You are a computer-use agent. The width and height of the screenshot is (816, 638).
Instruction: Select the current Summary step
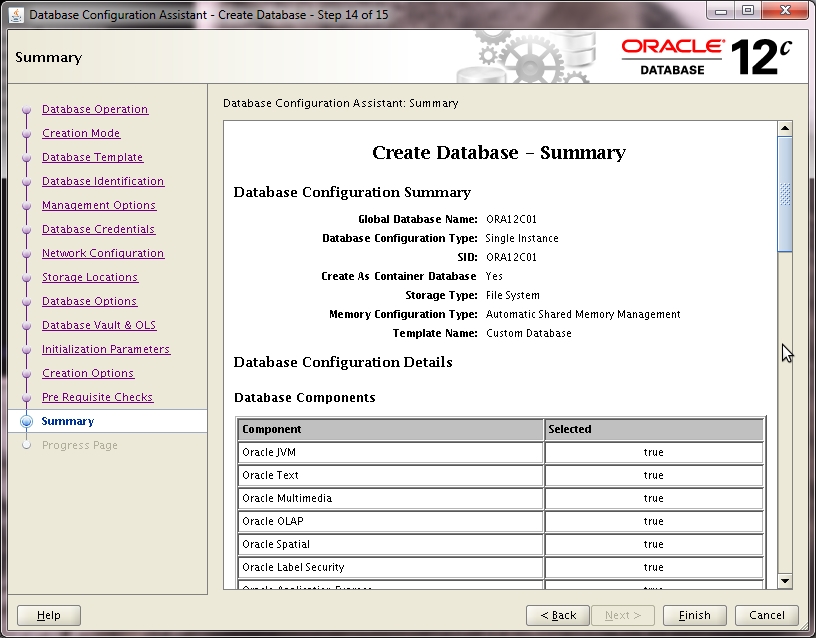click(68, 421)
